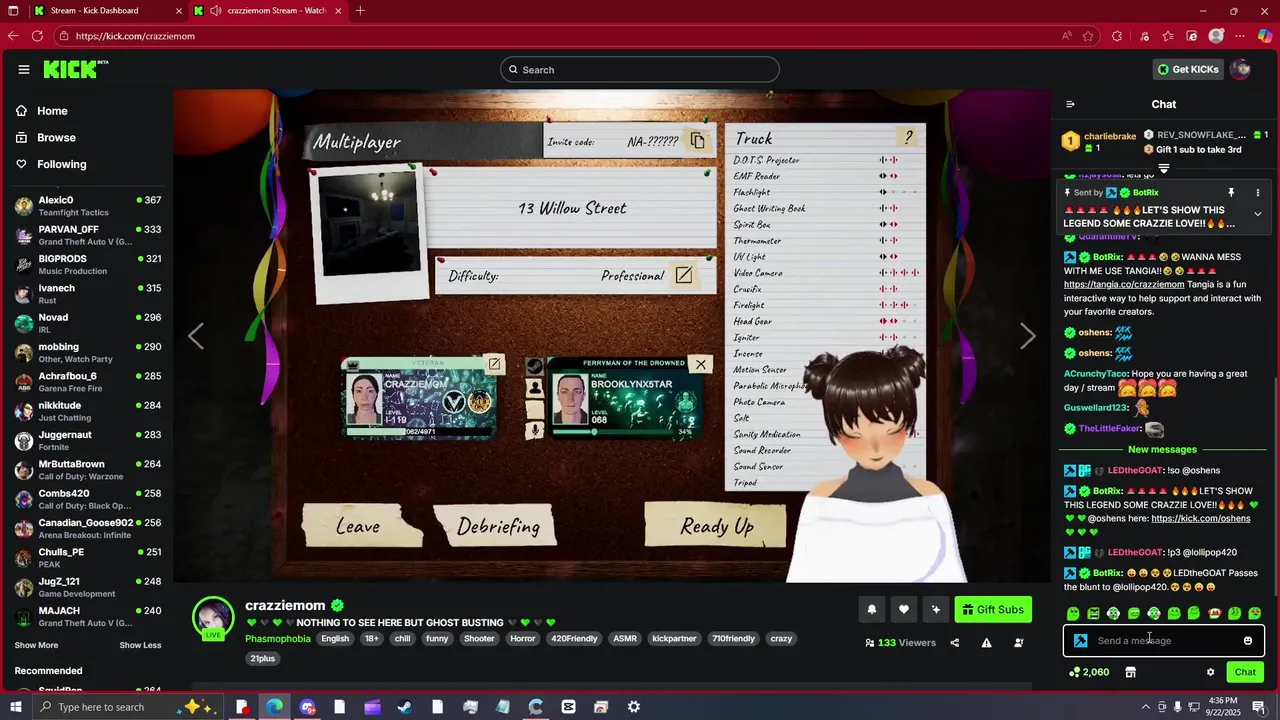Click the pin icon on BotRix pinned message

1231,193
